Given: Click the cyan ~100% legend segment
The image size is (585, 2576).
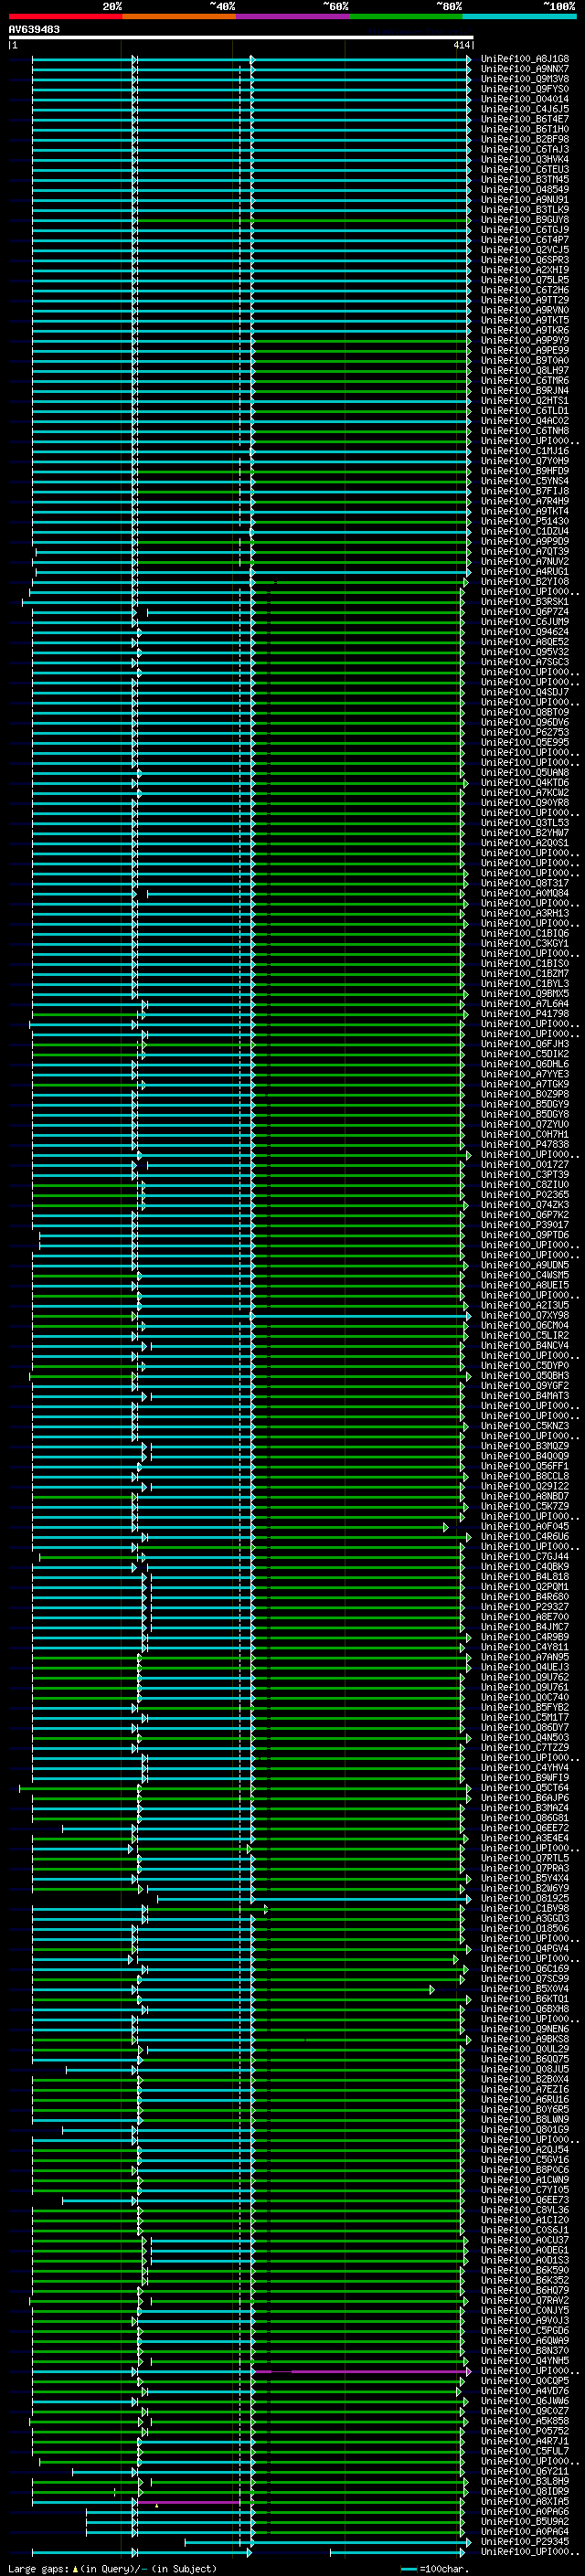Looking at the screenshot, I should coord(519,16).
